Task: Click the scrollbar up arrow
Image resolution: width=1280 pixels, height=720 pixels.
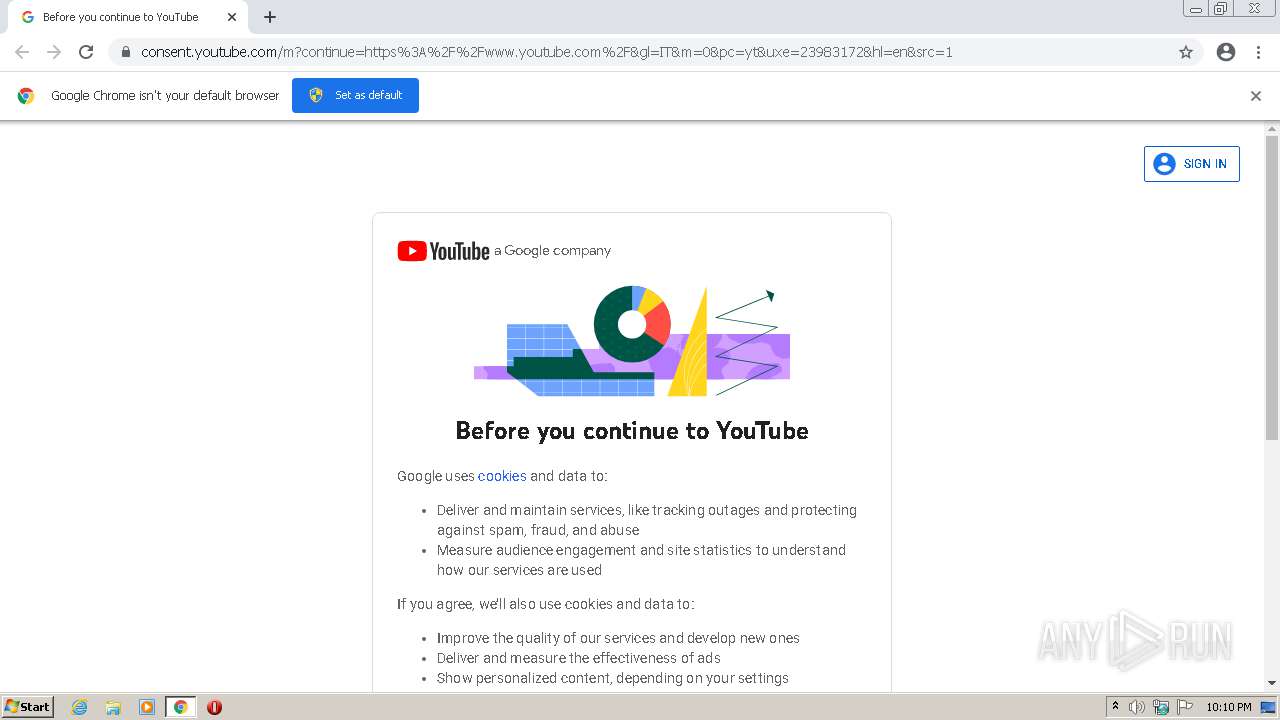Action: [1272, 129]
